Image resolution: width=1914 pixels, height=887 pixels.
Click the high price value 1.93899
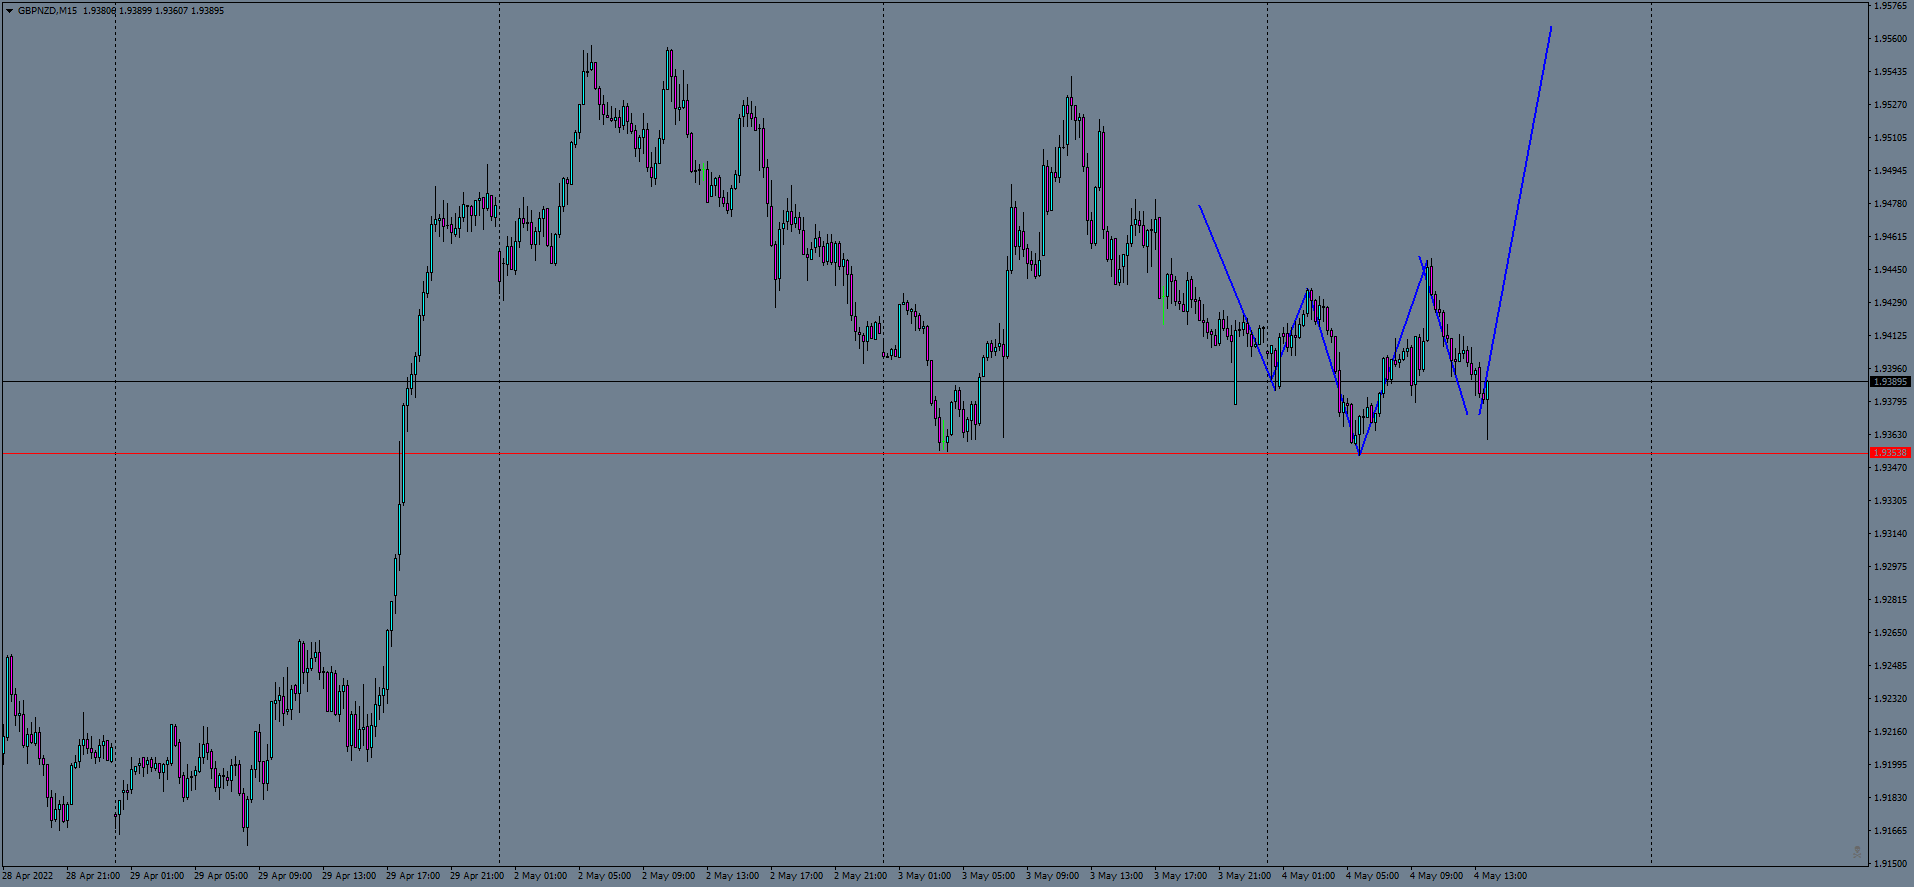point(136,11)
